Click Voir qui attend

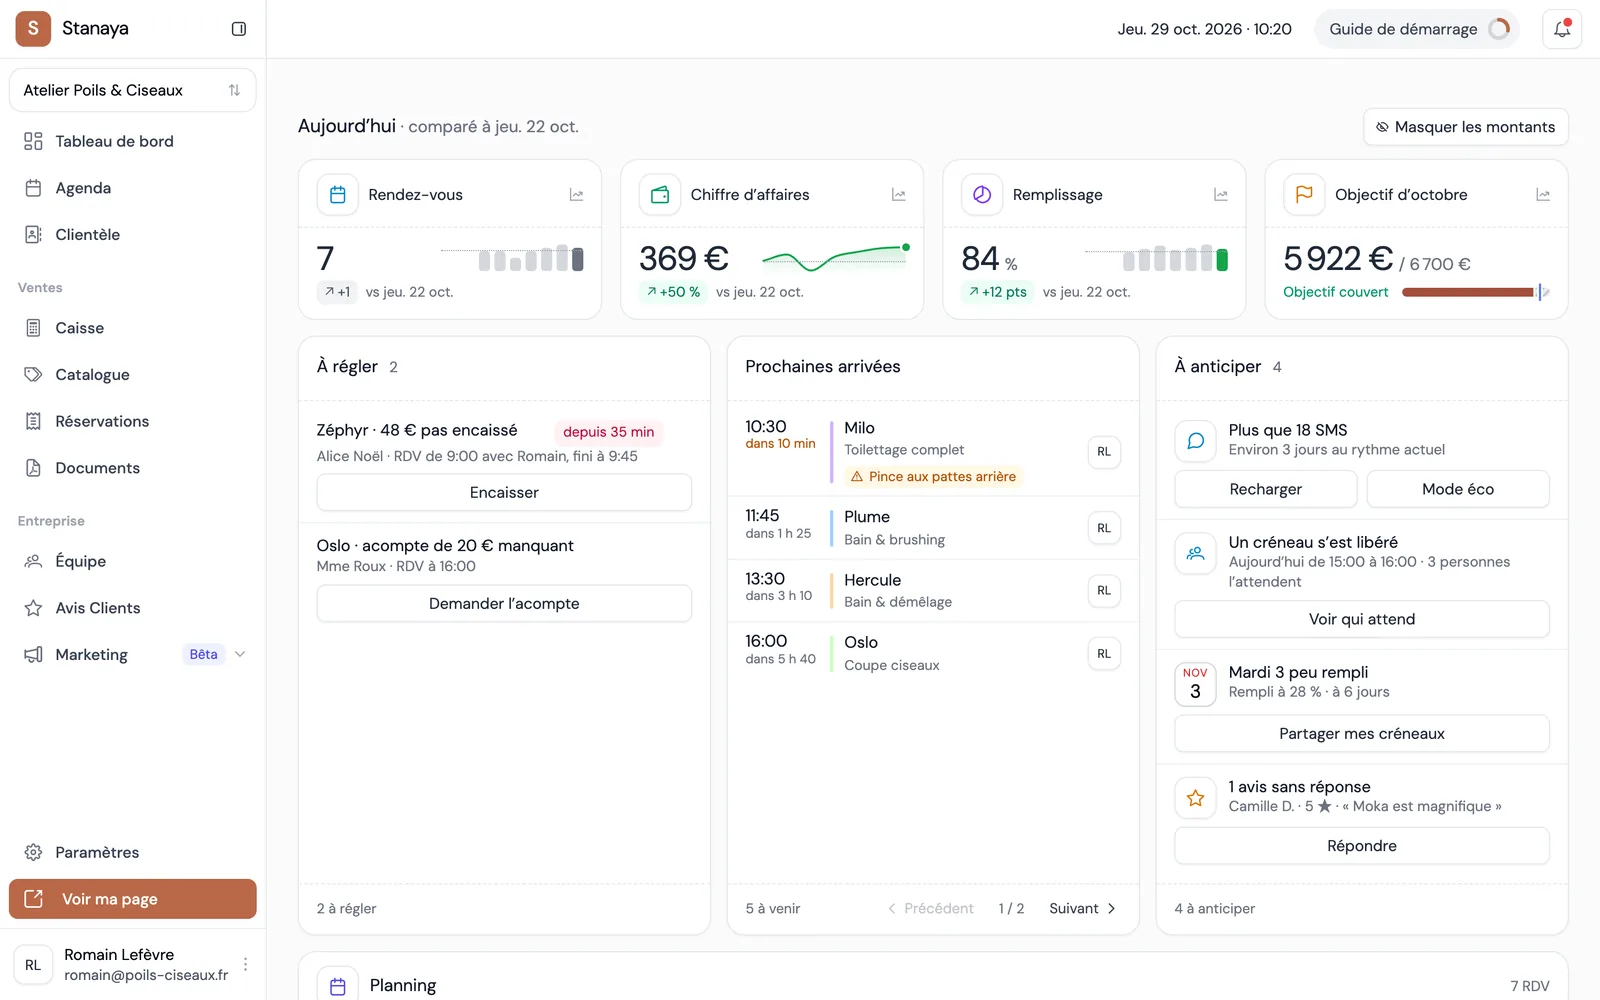coord(1362,619)
